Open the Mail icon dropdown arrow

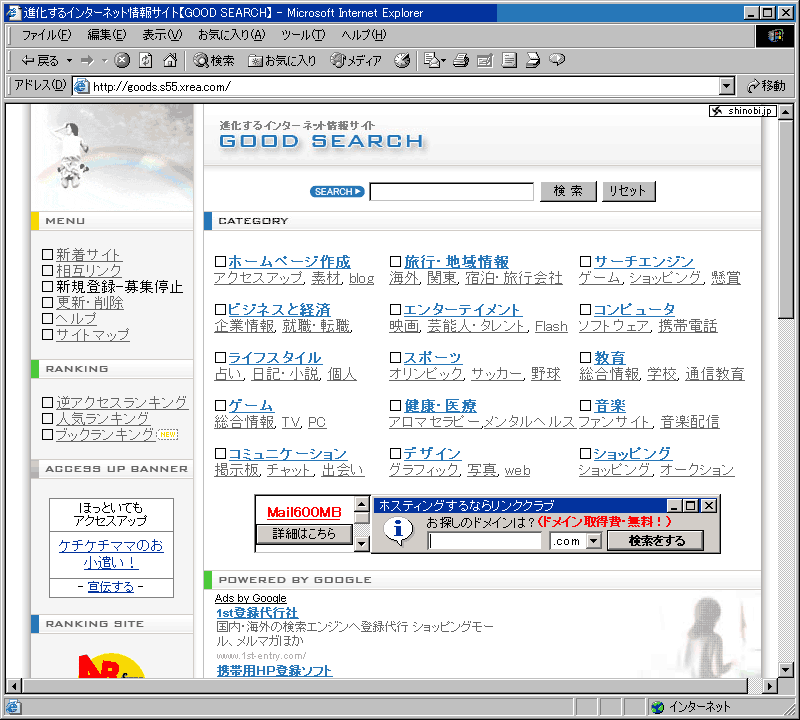(443, 61)
